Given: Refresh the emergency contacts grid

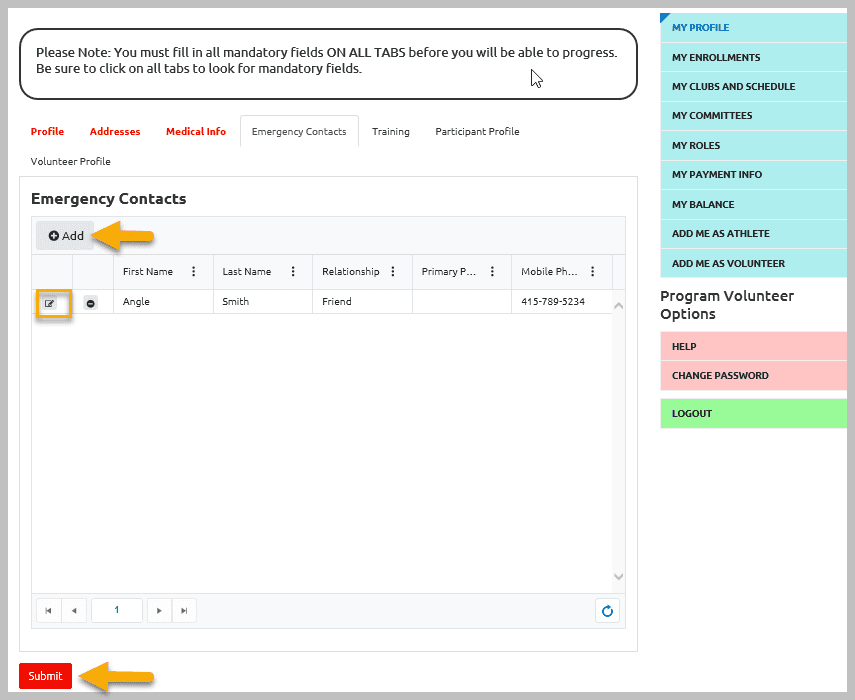Looking at the screenshot, I should 607,611.
